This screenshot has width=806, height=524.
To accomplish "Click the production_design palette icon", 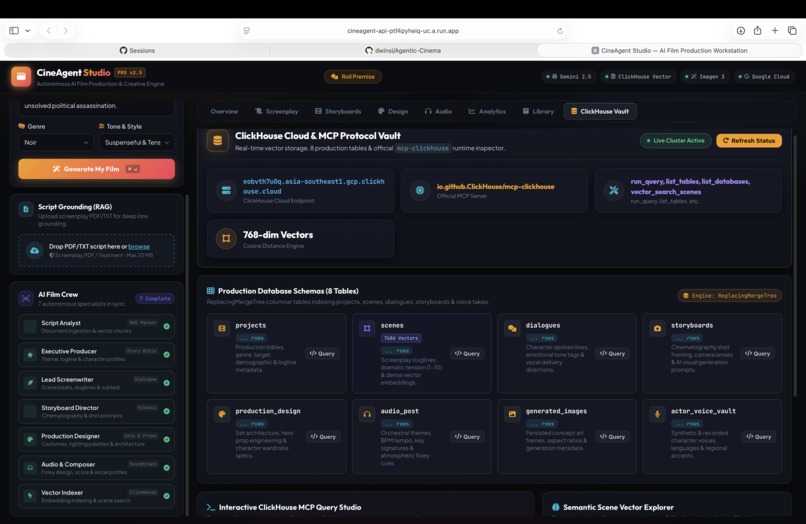I will coord(222,414).
